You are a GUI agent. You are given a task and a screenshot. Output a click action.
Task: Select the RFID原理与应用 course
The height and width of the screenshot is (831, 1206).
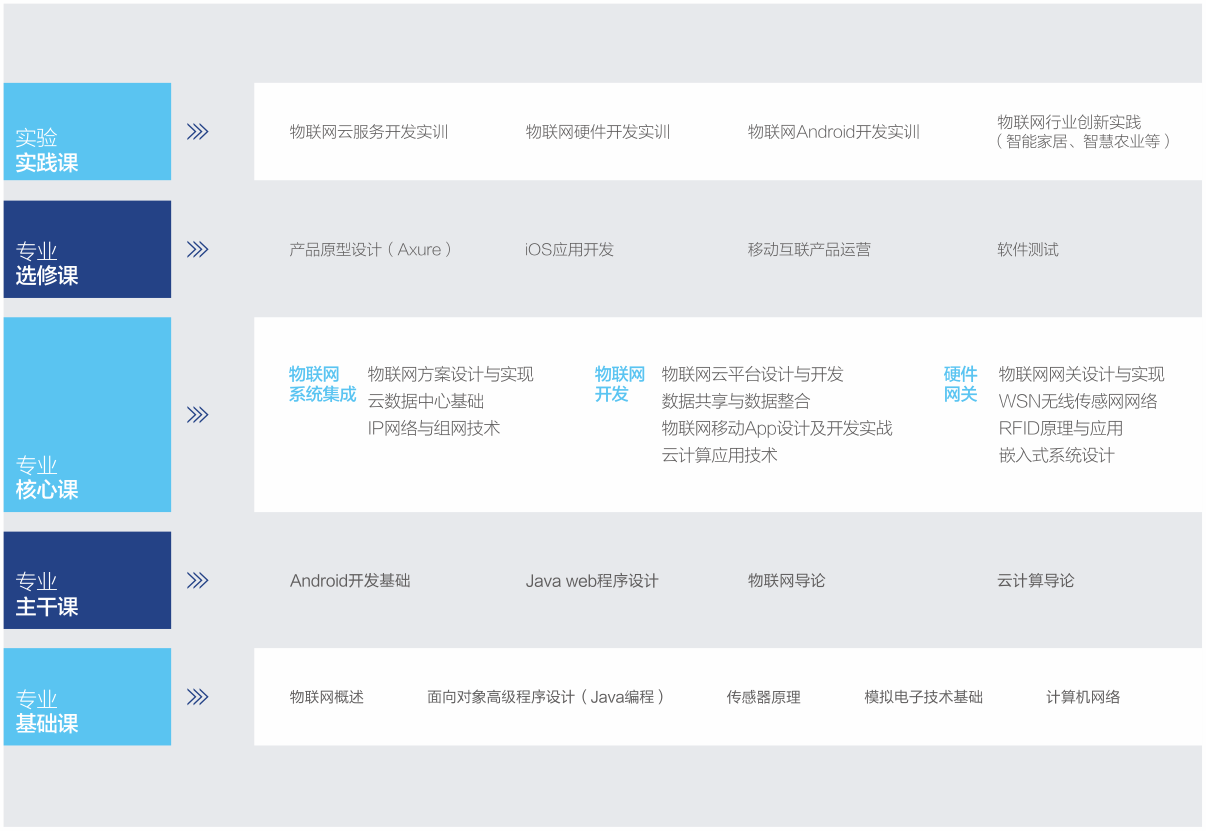1060,428
